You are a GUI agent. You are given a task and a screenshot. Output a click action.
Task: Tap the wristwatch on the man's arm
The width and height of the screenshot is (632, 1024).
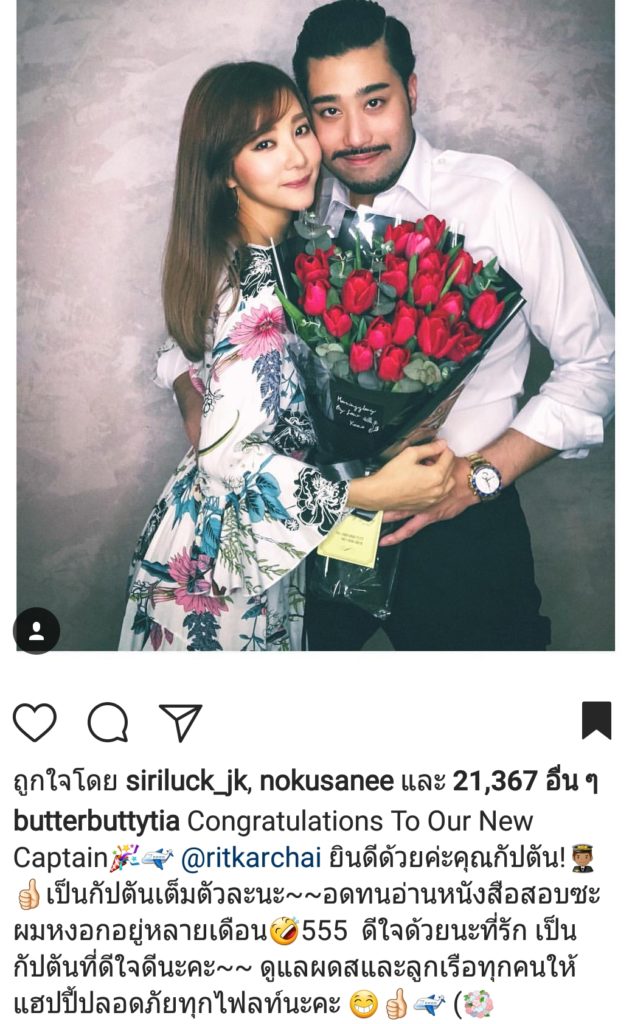click(484, 477)
